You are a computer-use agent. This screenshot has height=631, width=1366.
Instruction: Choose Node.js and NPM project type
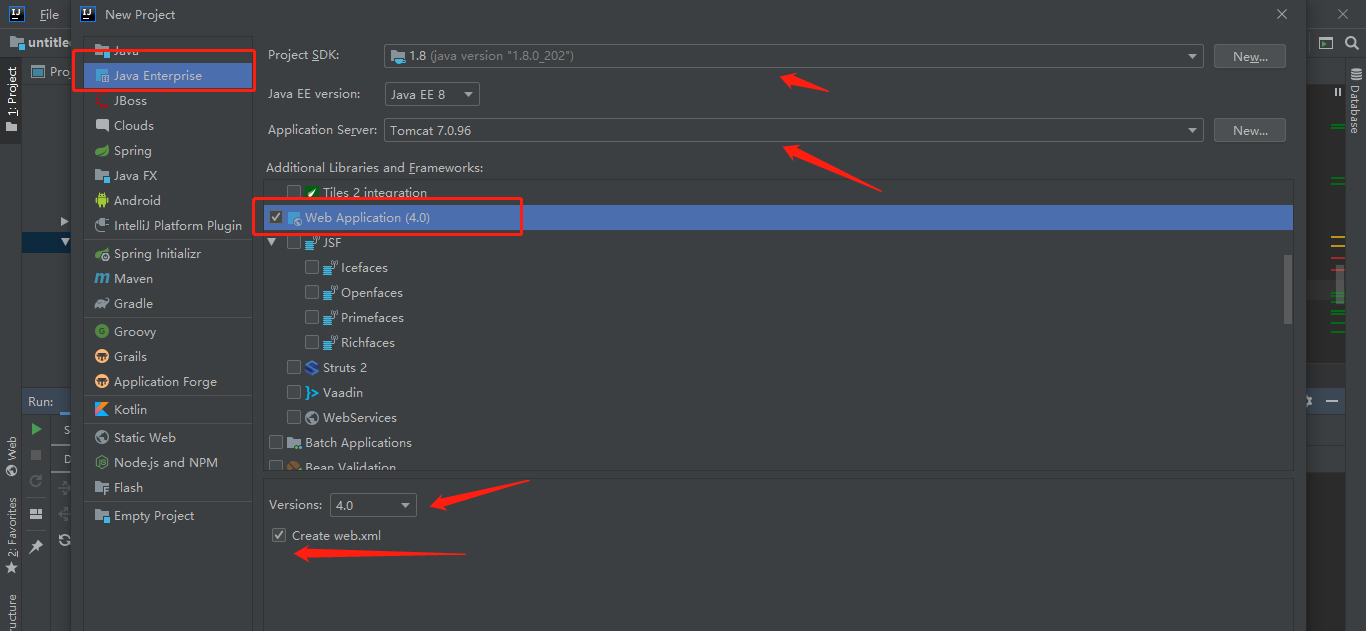168,463
